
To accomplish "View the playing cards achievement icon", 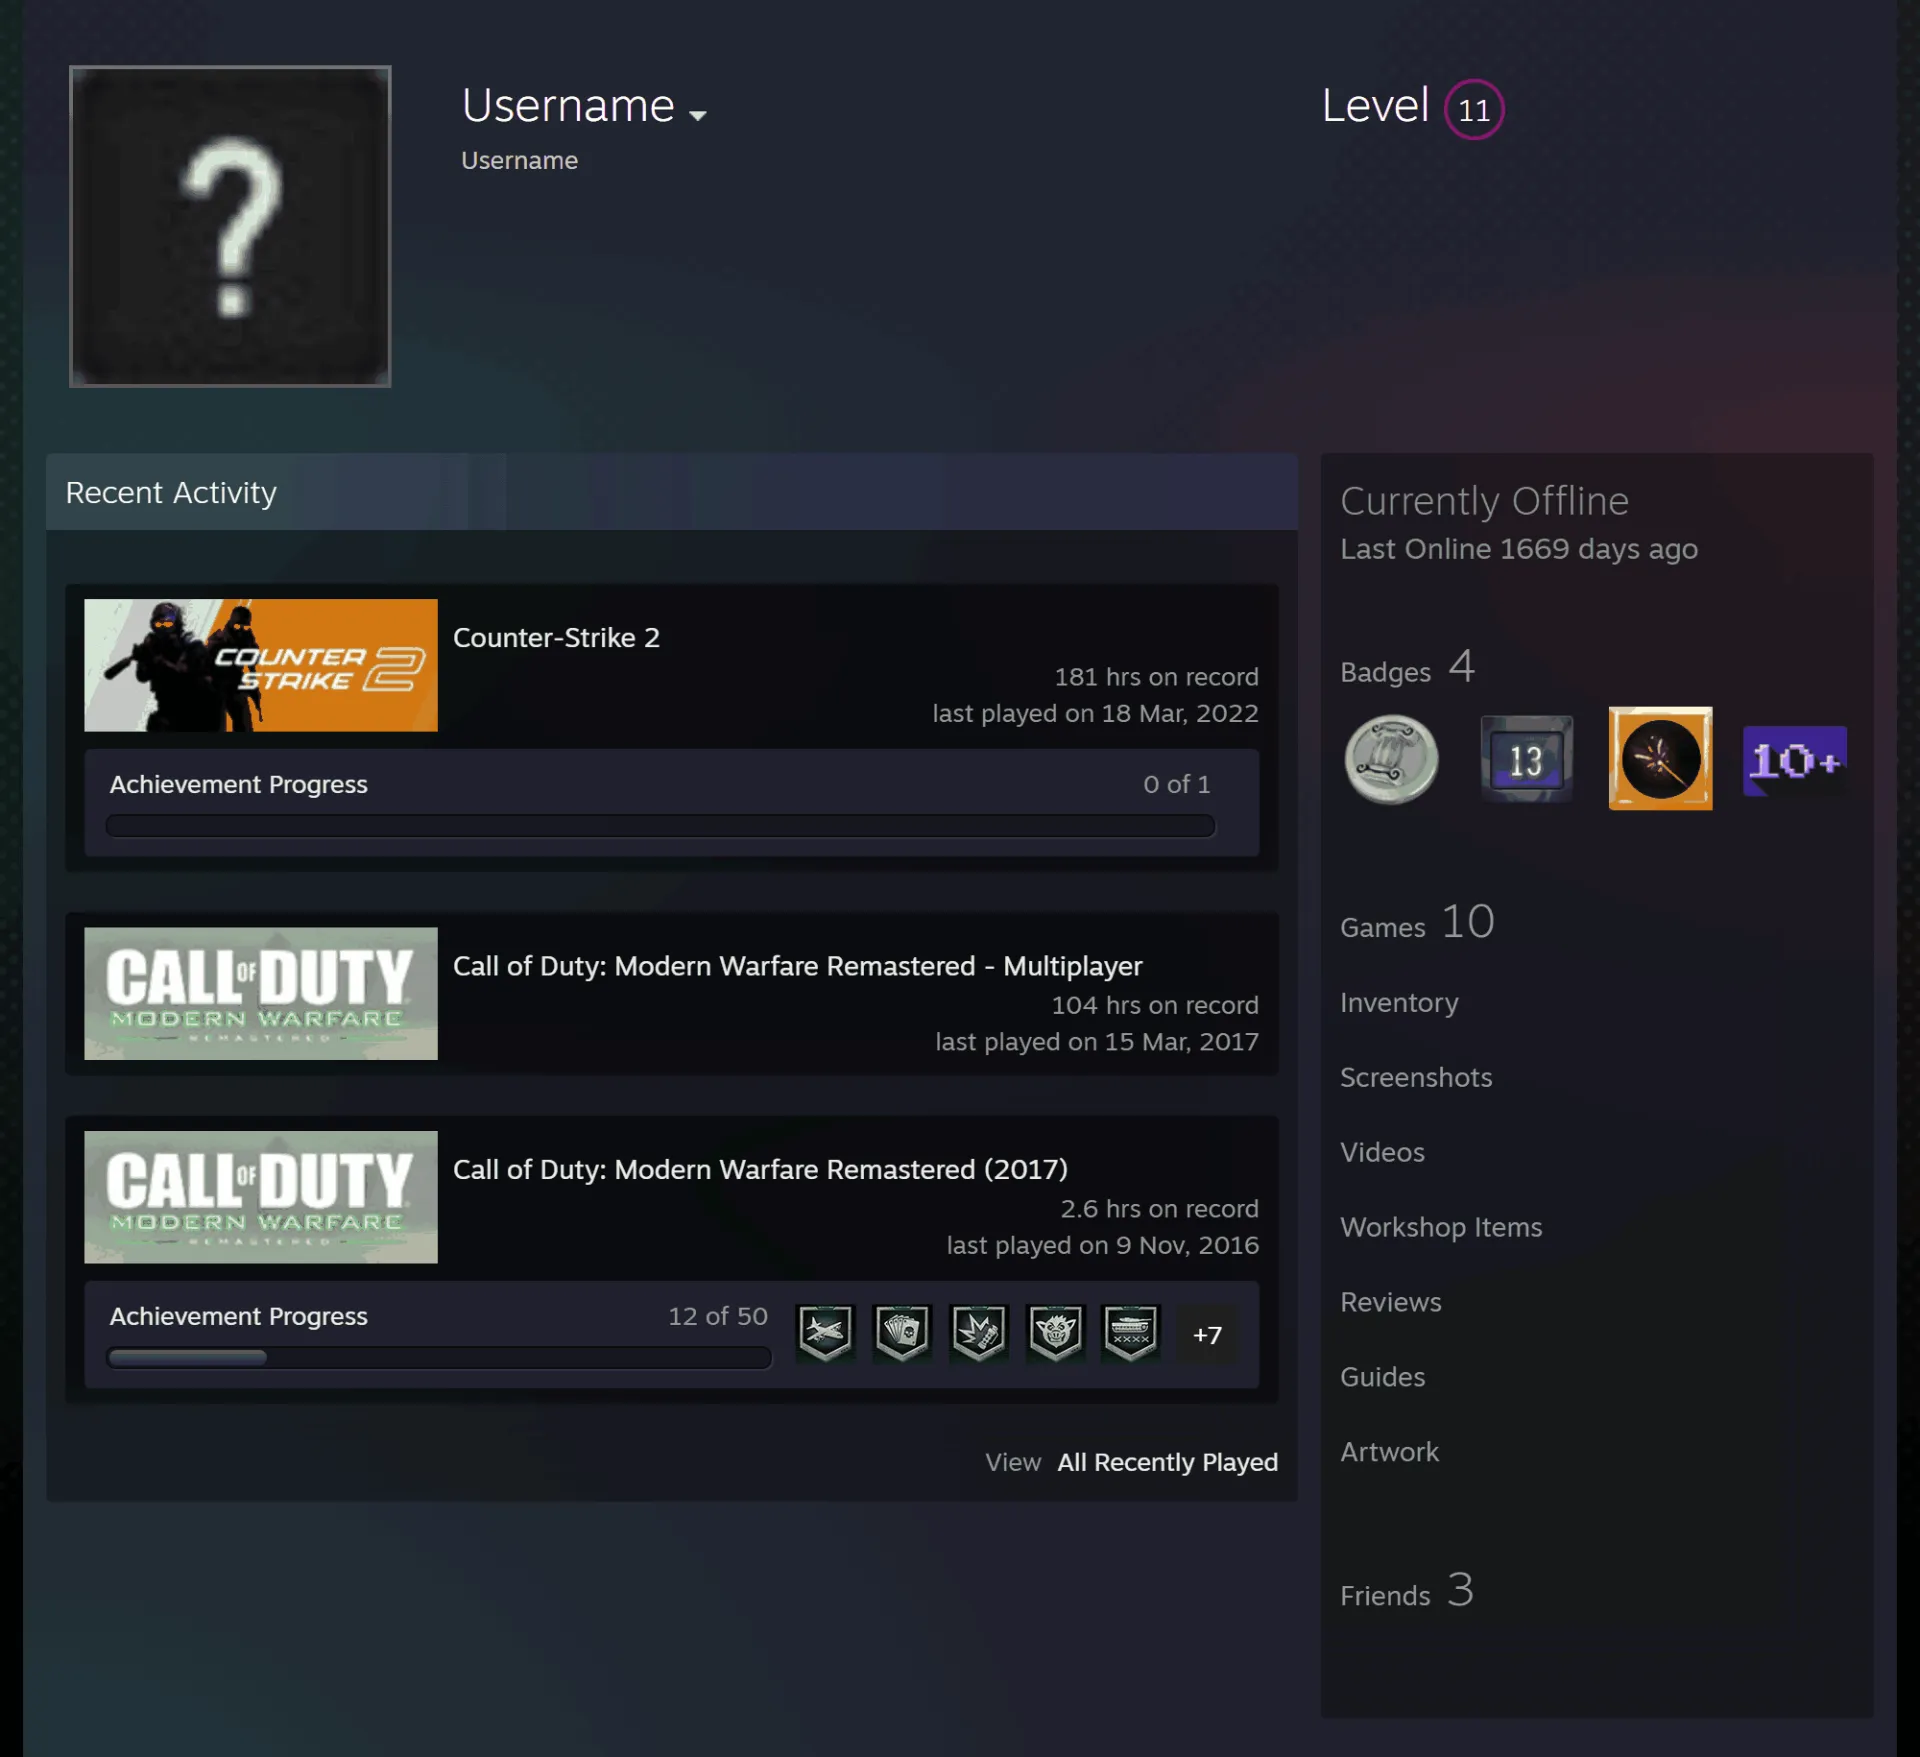I will point(902,1333).
